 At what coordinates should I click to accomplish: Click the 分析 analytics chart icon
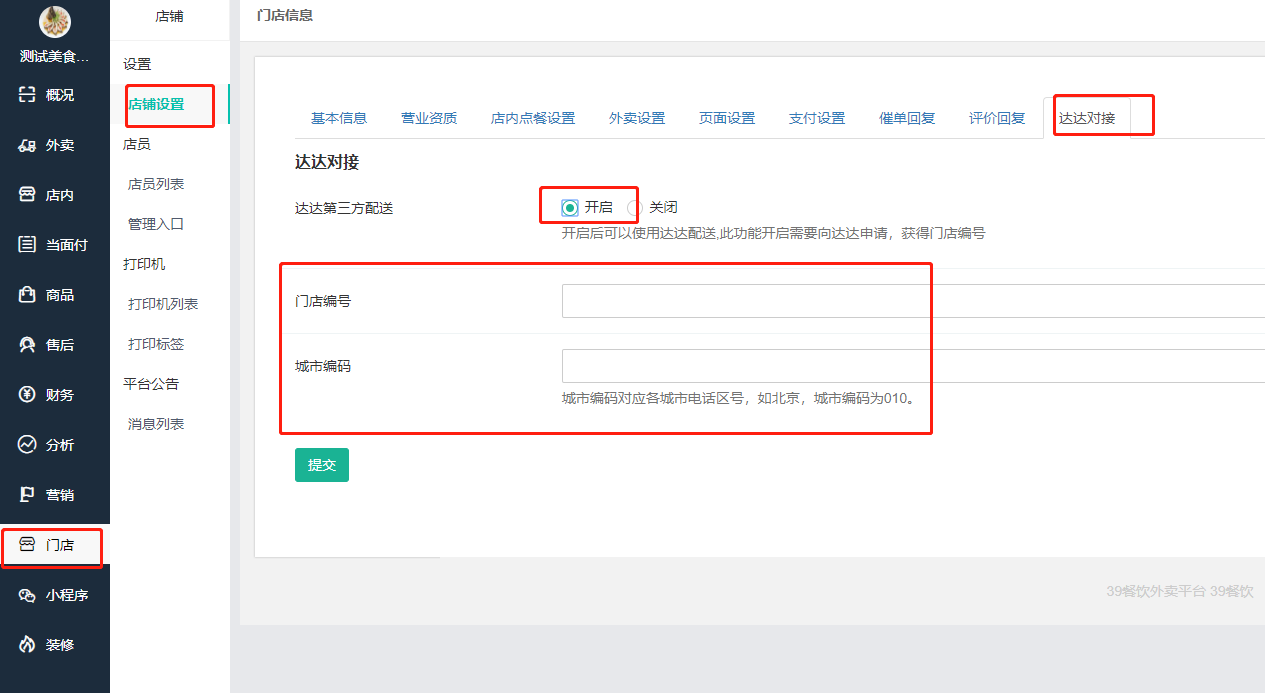27,445
